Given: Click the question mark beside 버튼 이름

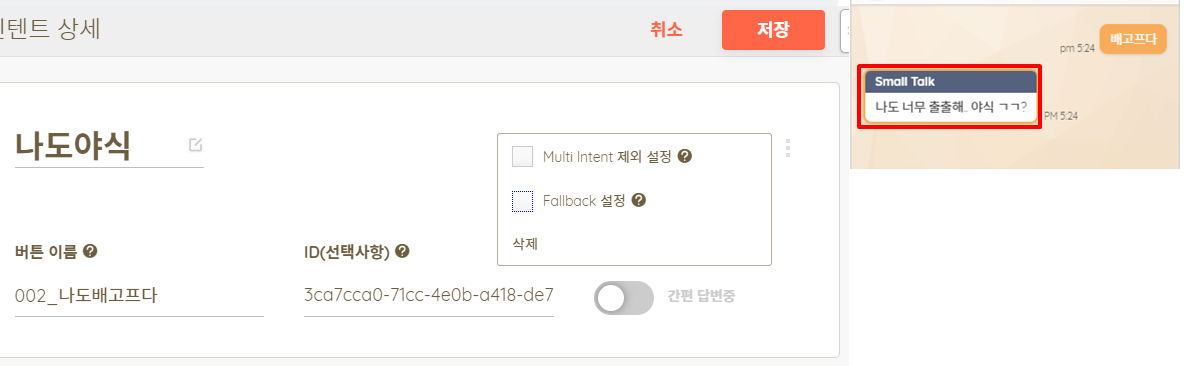Looking at the screenshot, I should 90,251.
